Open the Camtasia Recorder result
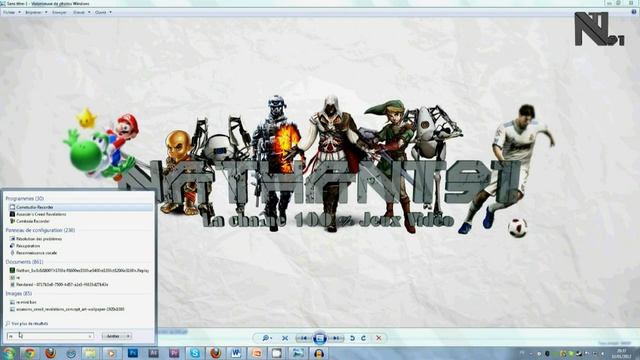The height and width of the screenshot is (360, 640). tap(80, 221)
